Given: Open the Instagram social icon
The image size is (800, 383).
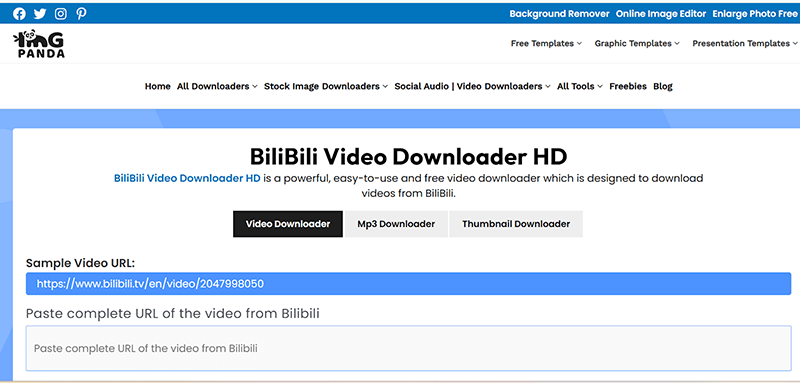Looking at the screenshot, I should pyautogui.click(x=61, y=14).
